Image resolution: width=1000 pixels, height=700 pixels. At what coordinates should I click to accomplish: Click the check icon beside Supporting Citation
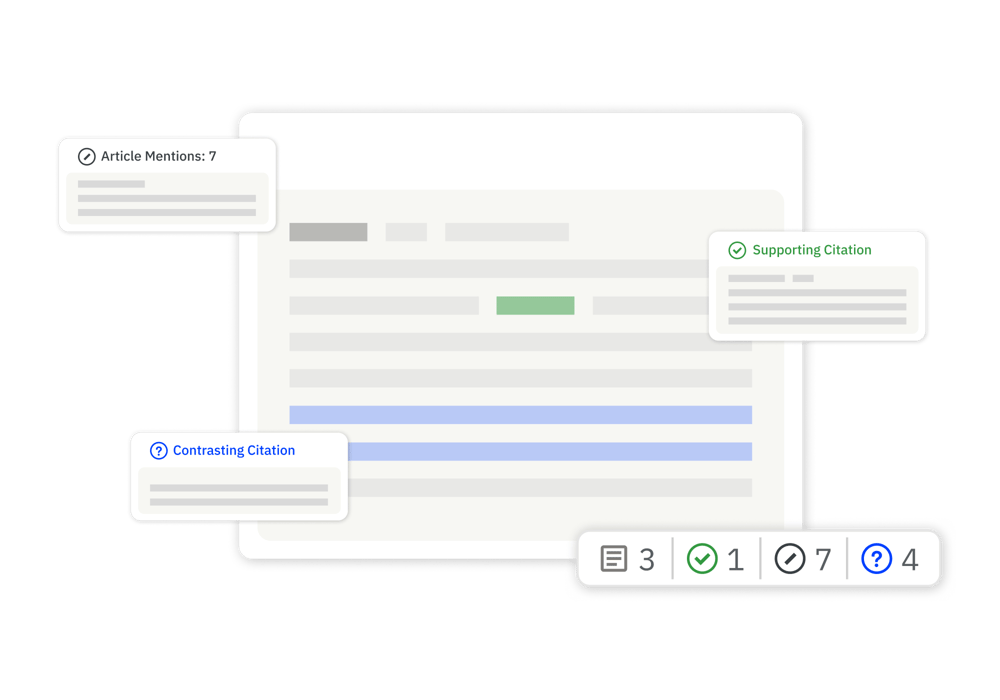click(737, 250)
